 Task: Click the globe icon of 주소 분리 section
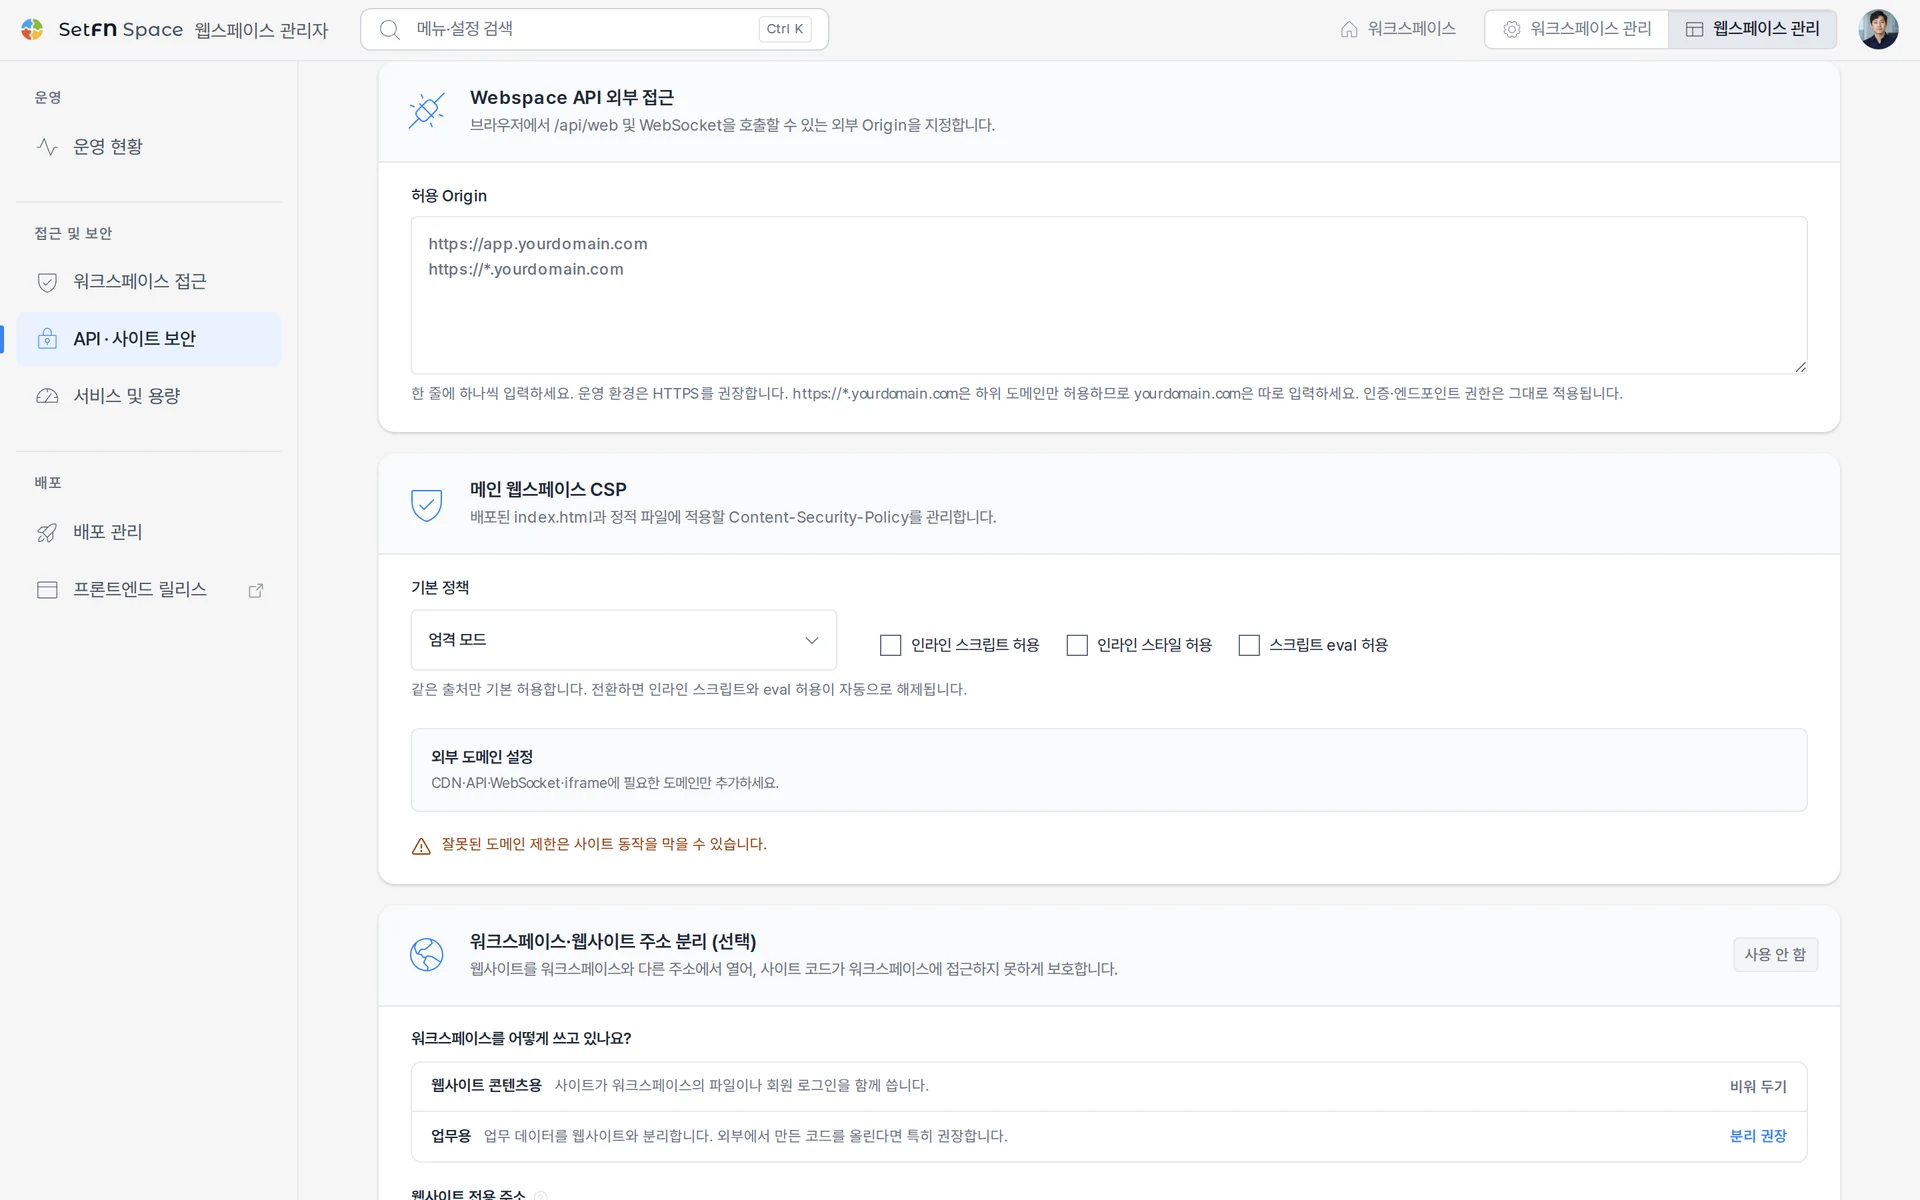point(427,954)
